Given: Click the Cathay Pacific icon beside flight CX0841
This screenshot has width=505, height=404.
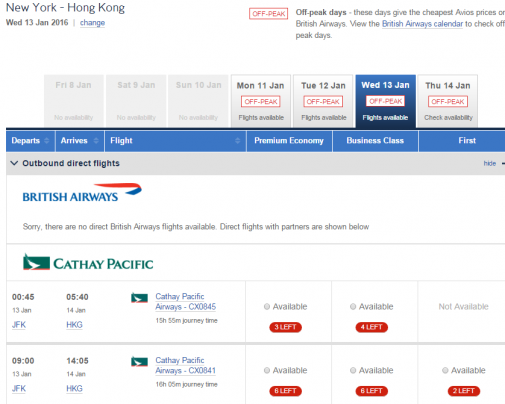Looking at the screenshot, I should (139, 362).
